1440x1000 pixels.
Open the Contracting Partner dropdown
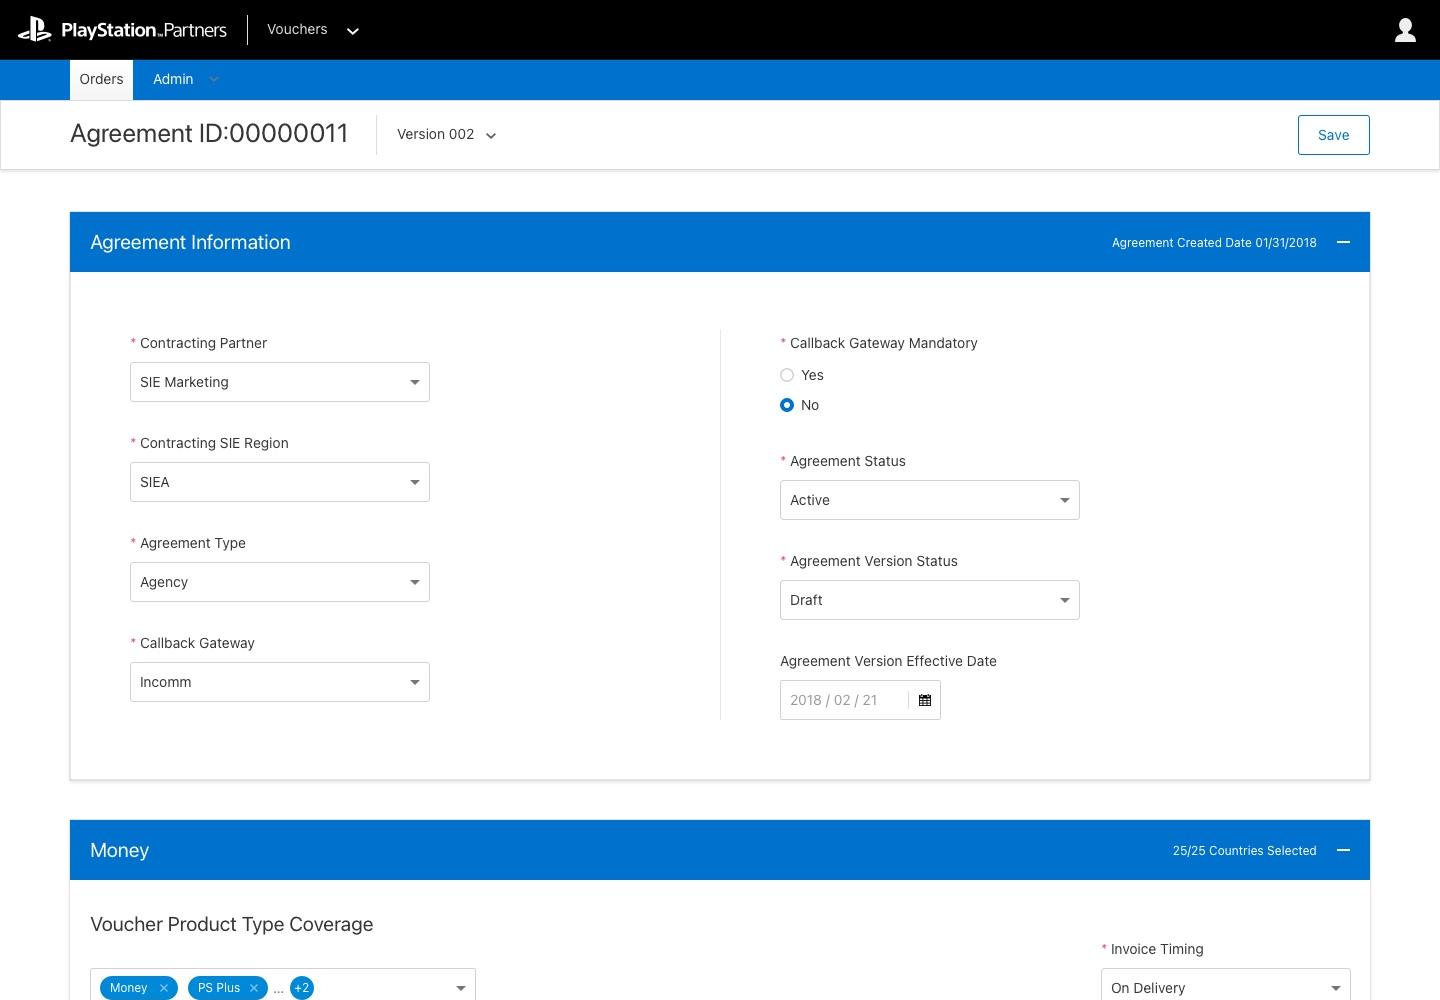[x=280, y=382]
